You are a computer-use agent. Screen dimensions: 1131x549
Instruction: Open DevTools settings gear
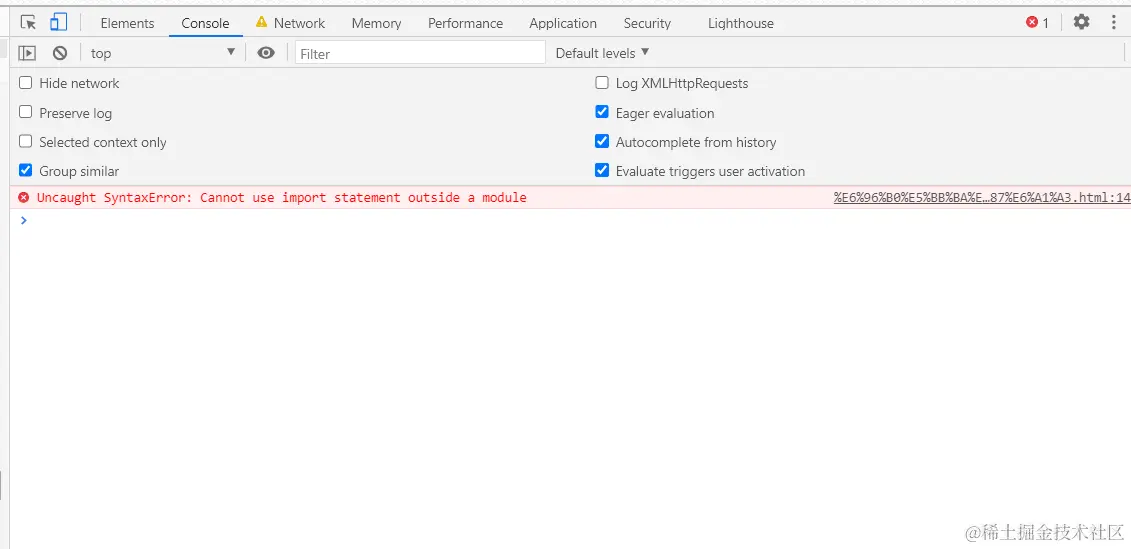1081,22
